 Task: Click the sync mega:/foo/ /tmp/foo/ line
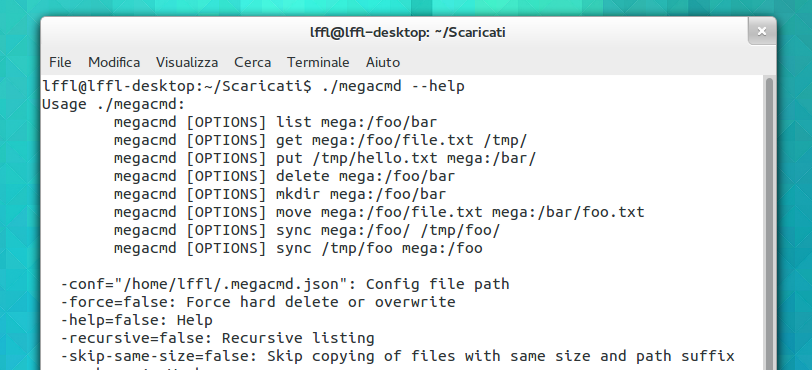click(307, 231)
